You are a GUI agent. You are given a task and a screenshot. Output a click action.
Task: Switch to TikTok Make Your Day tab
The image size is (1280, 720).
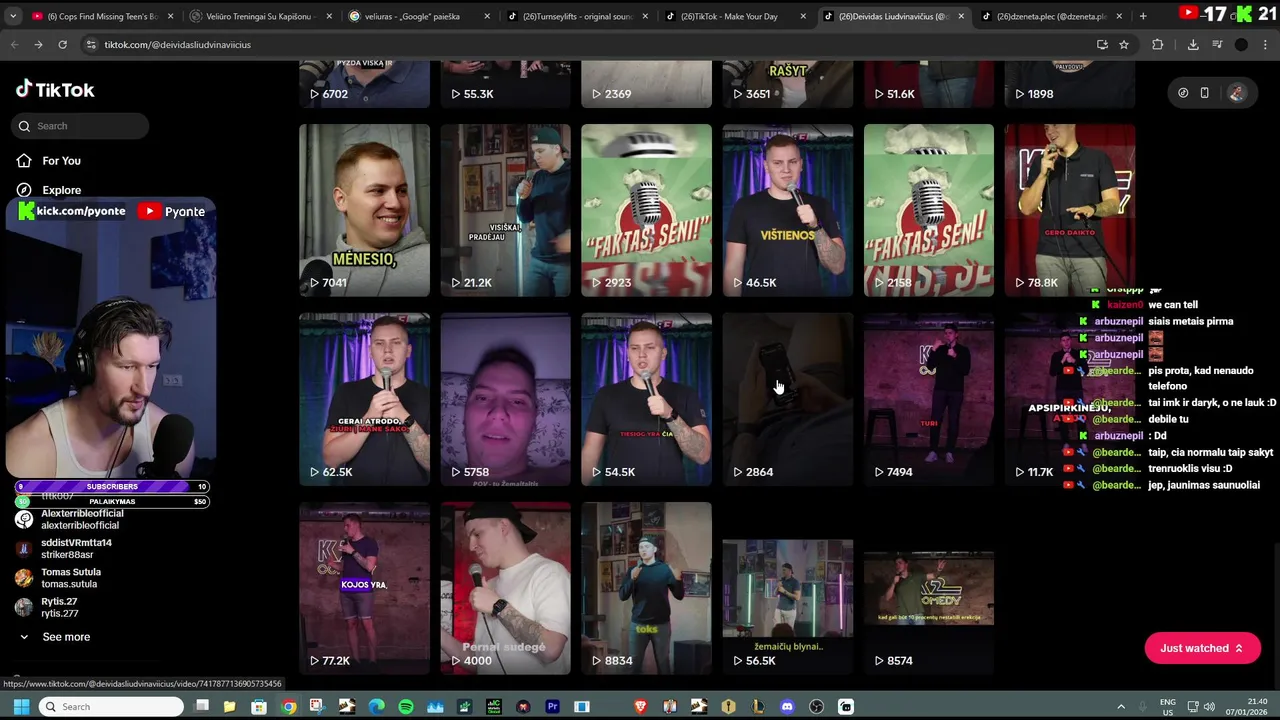coord(735,16)
